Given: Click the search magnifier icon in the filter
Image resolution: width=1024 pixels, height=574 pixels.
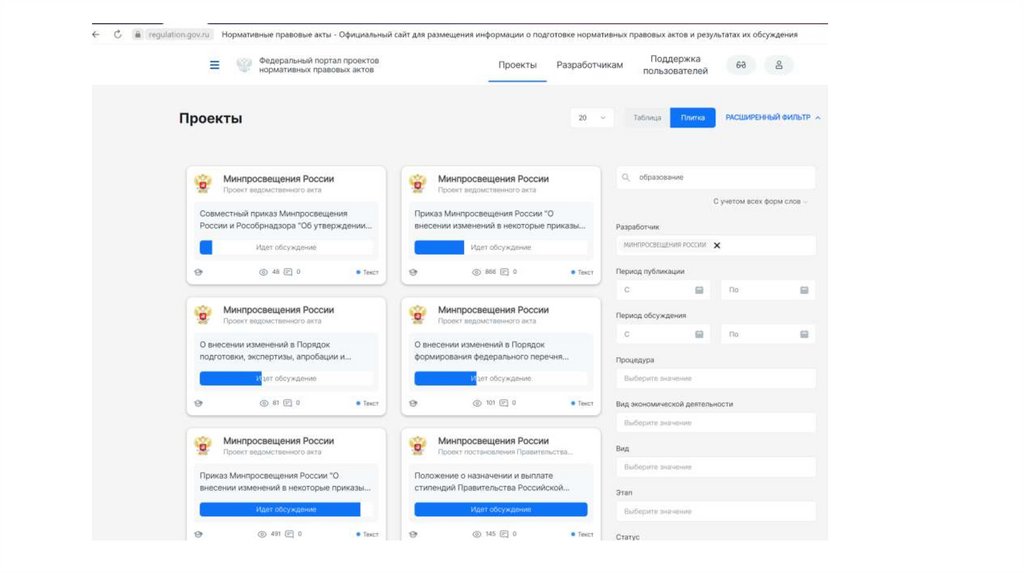Looking at the screenshot, I should (x=627, y=178).
